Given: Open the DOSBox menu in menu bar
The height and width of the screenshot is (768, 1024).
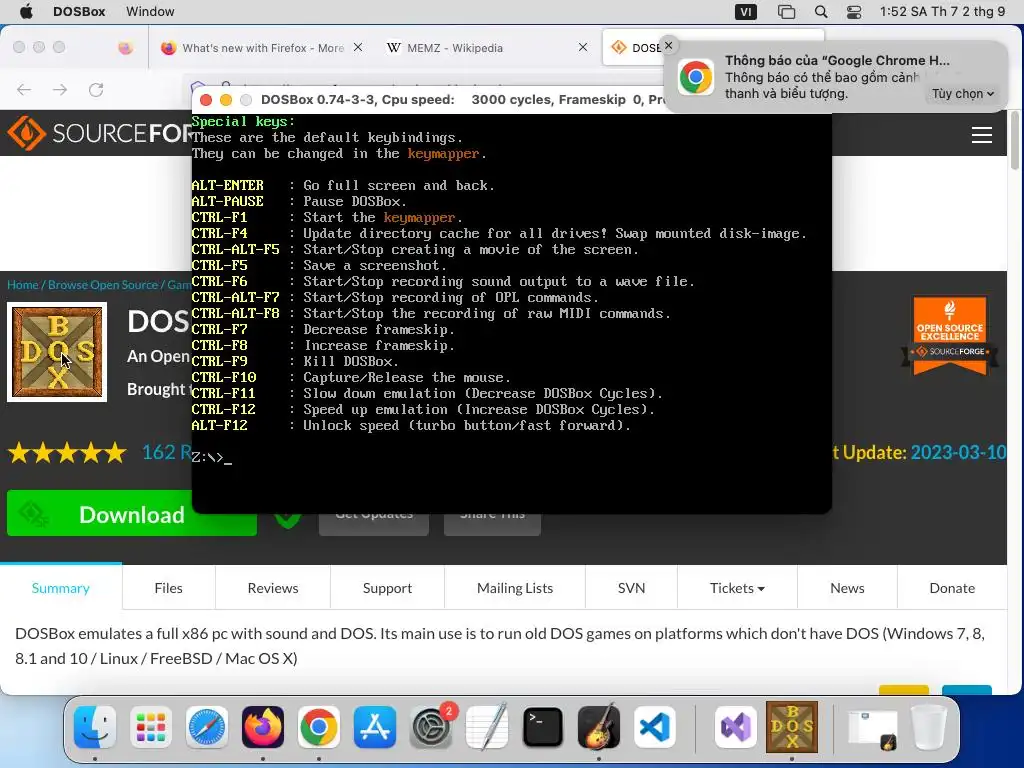Looking at the screenshot, I should 79,12.
